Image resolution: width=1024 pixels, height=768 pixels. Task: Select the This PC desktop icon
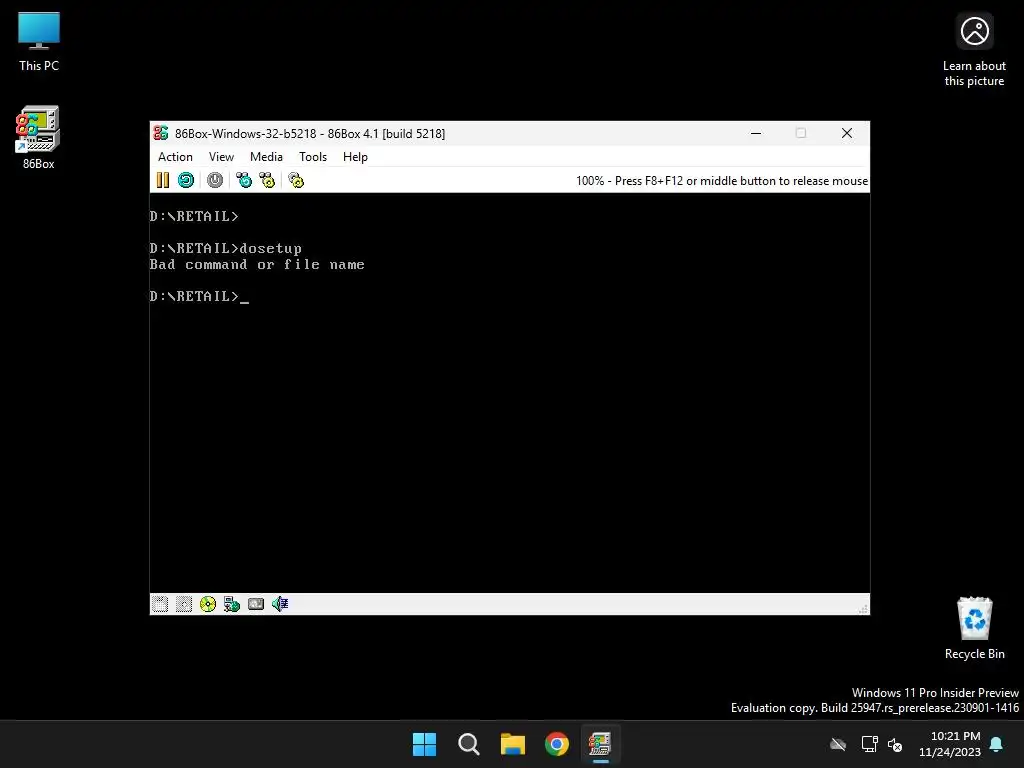(39, 42)
